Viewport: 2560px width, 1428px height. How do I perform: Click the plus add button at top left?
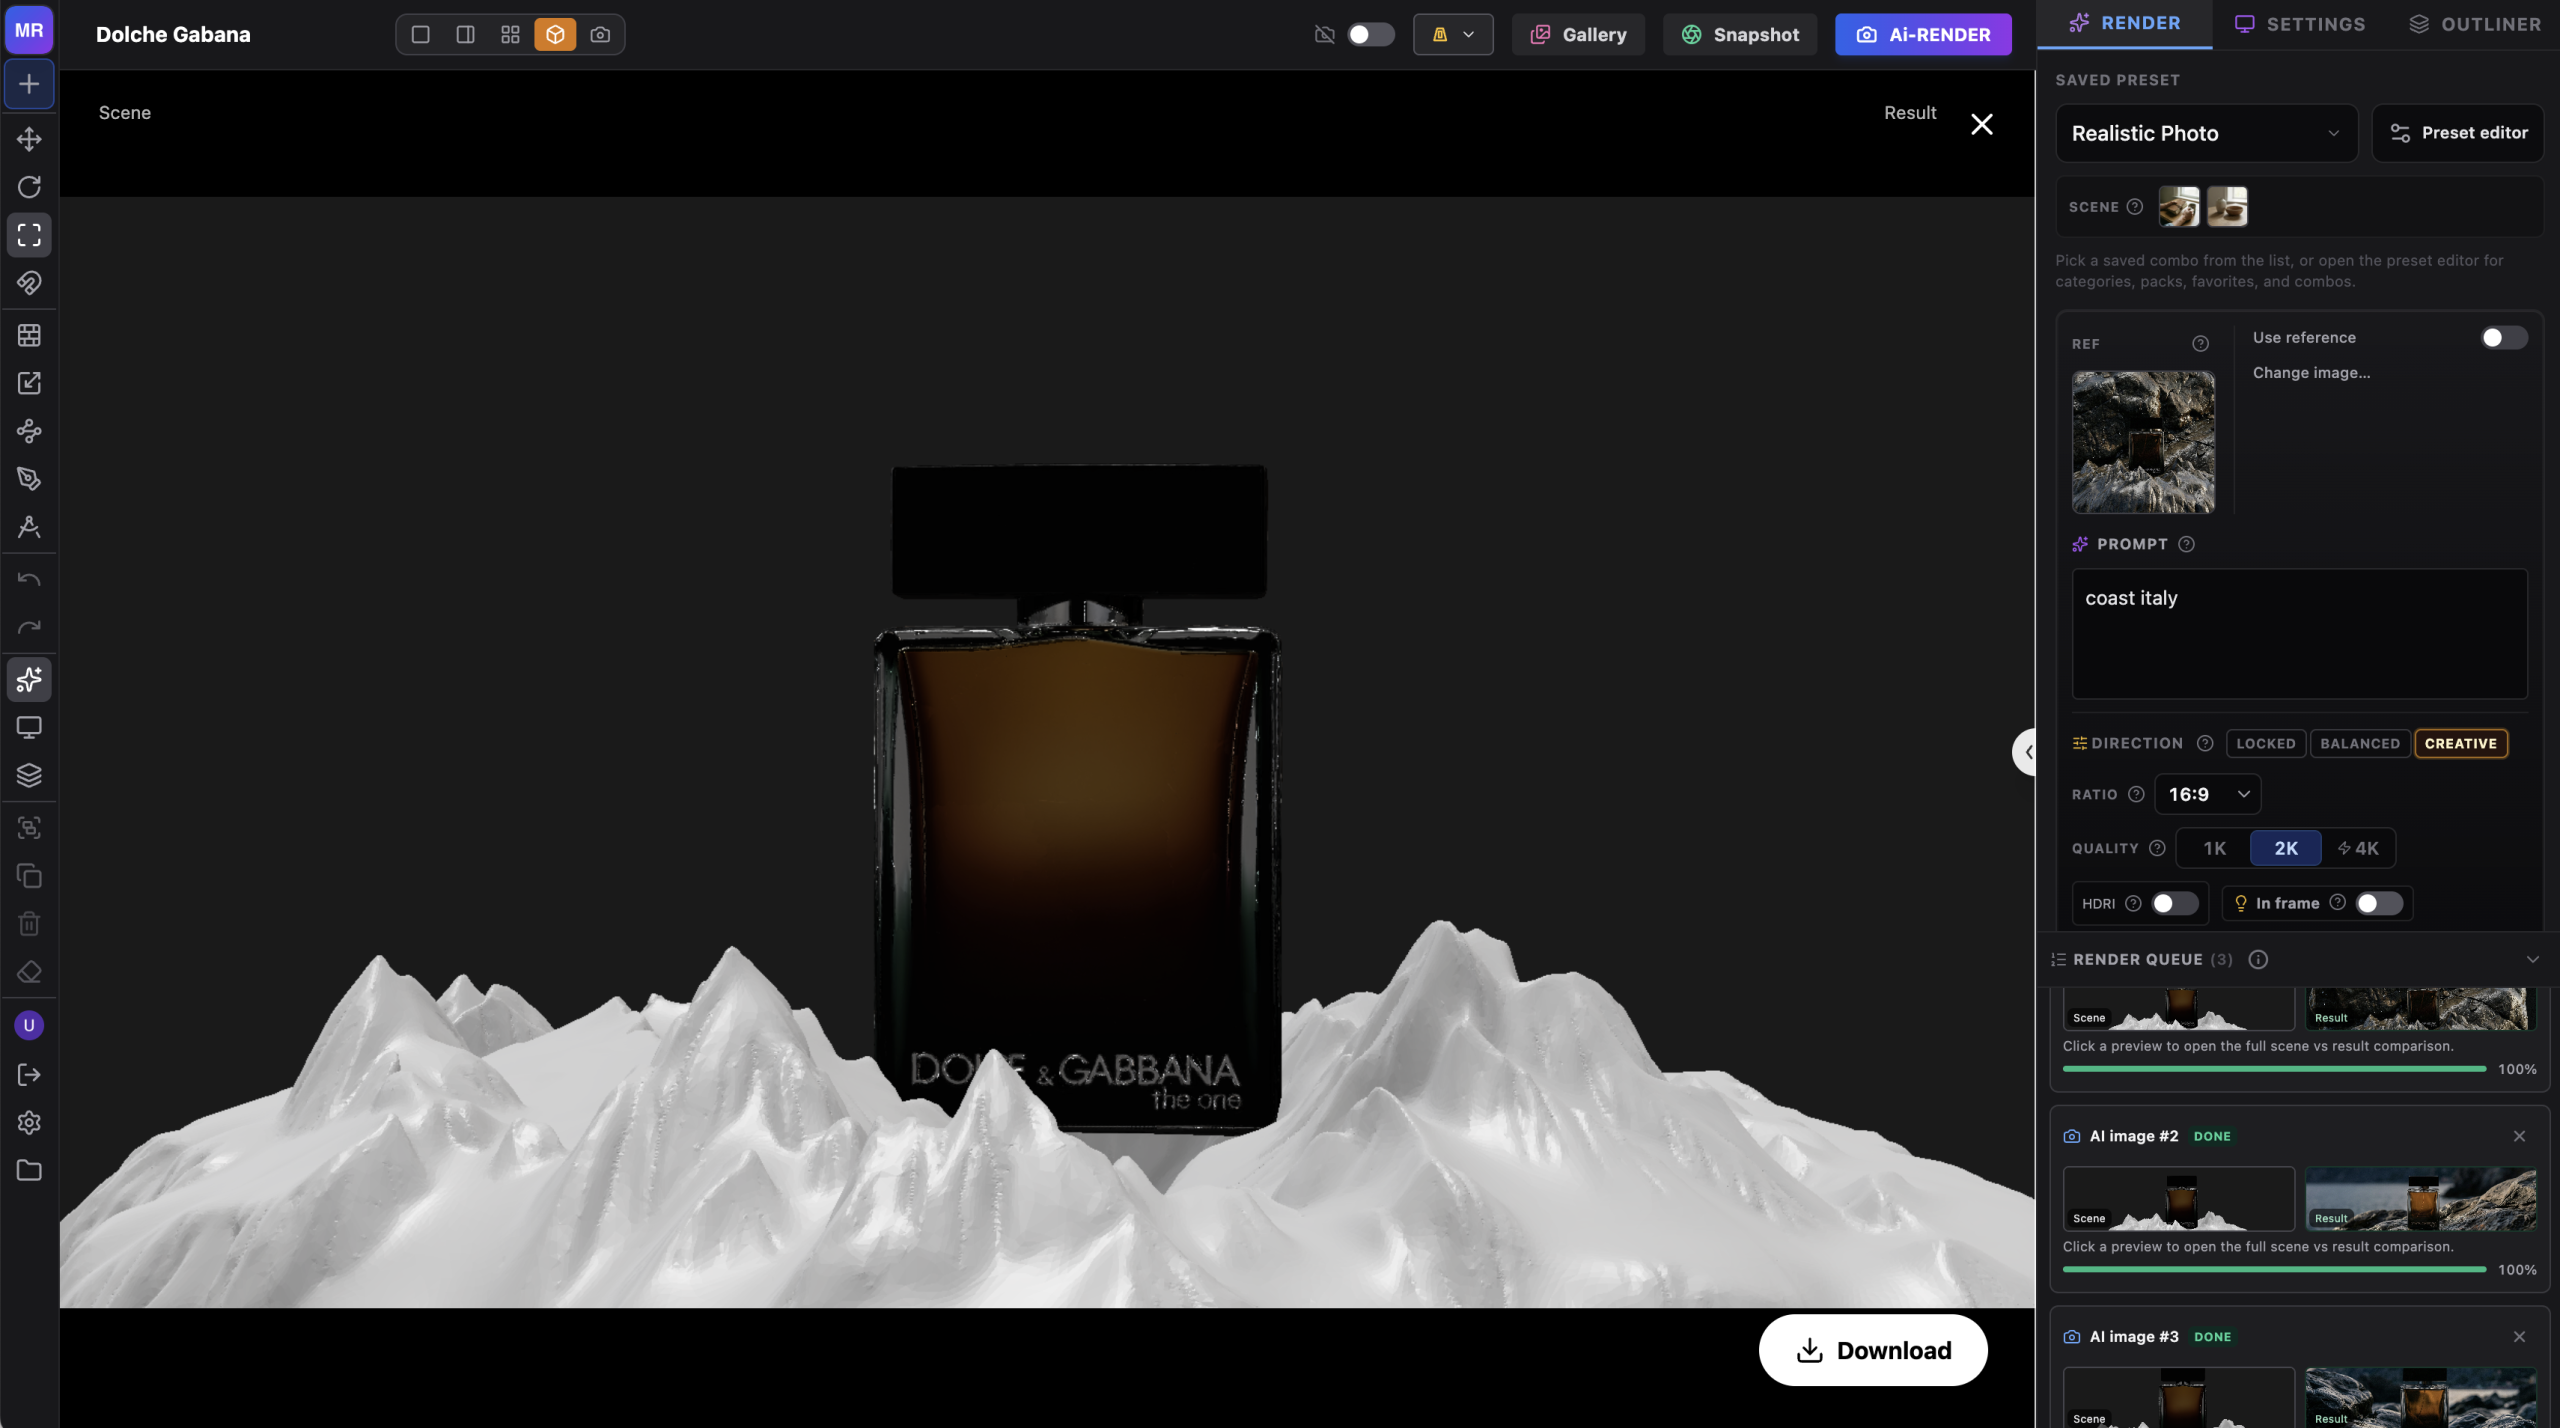29,84
